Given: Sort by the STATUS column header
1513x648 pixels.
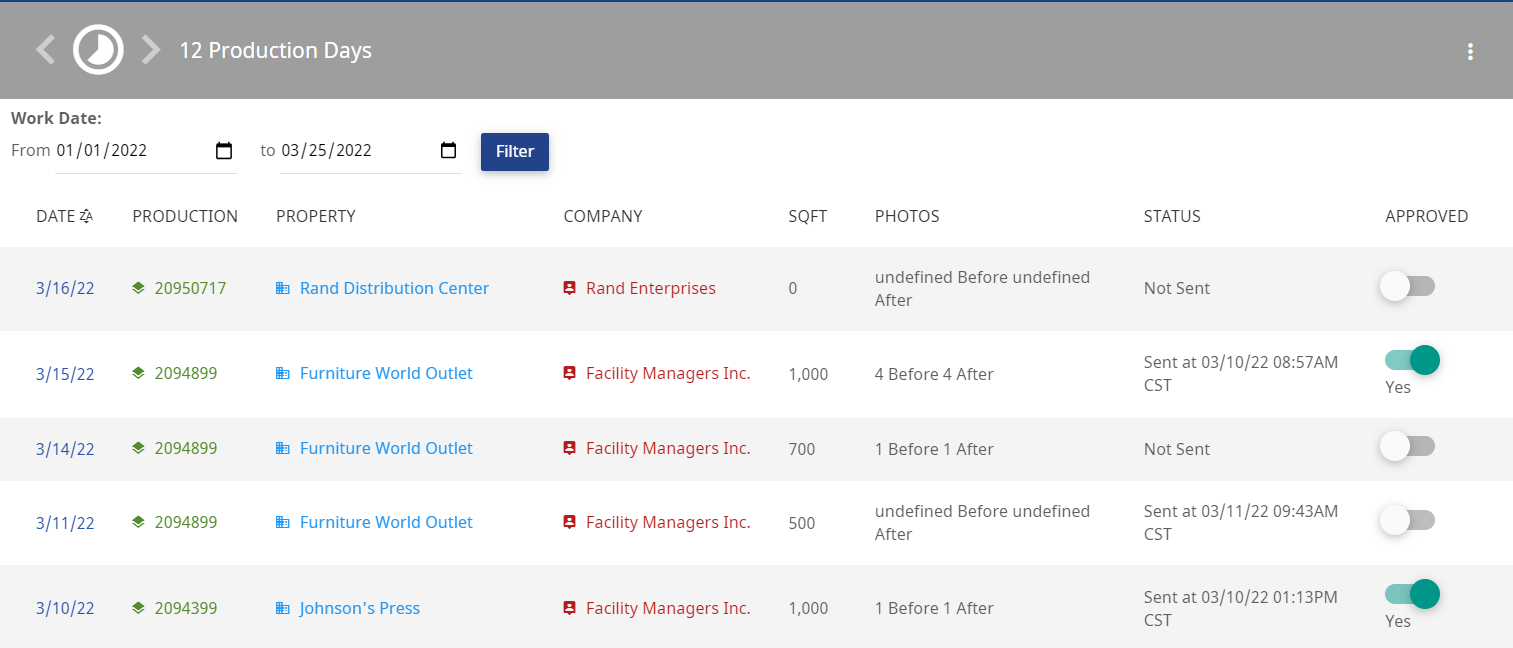Looking at the screenshot, I should (x=1172, y=216).
